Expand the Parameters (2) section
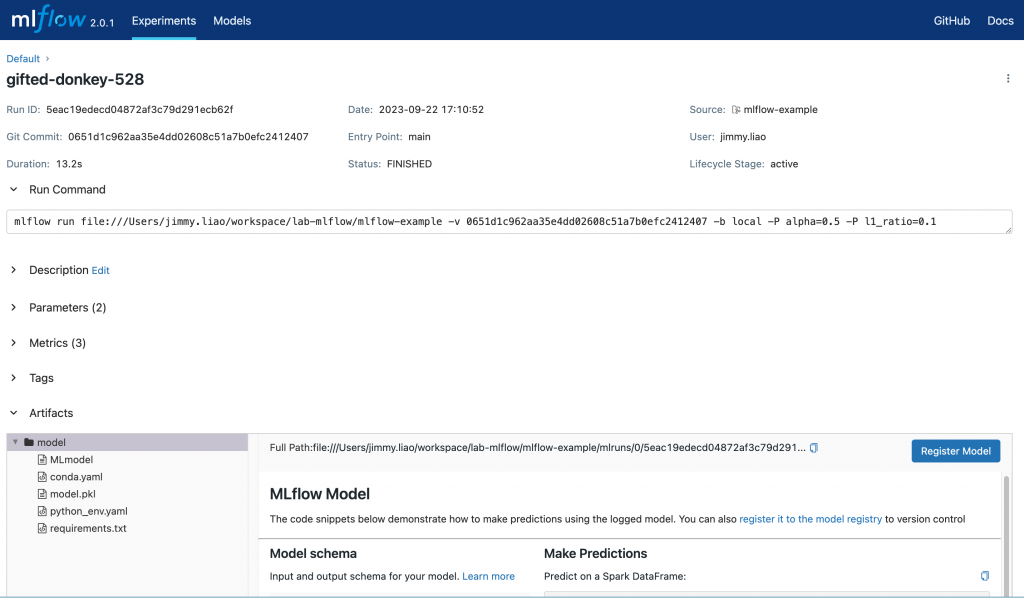Screen dimensions: 1024x598 pos(14,307)
